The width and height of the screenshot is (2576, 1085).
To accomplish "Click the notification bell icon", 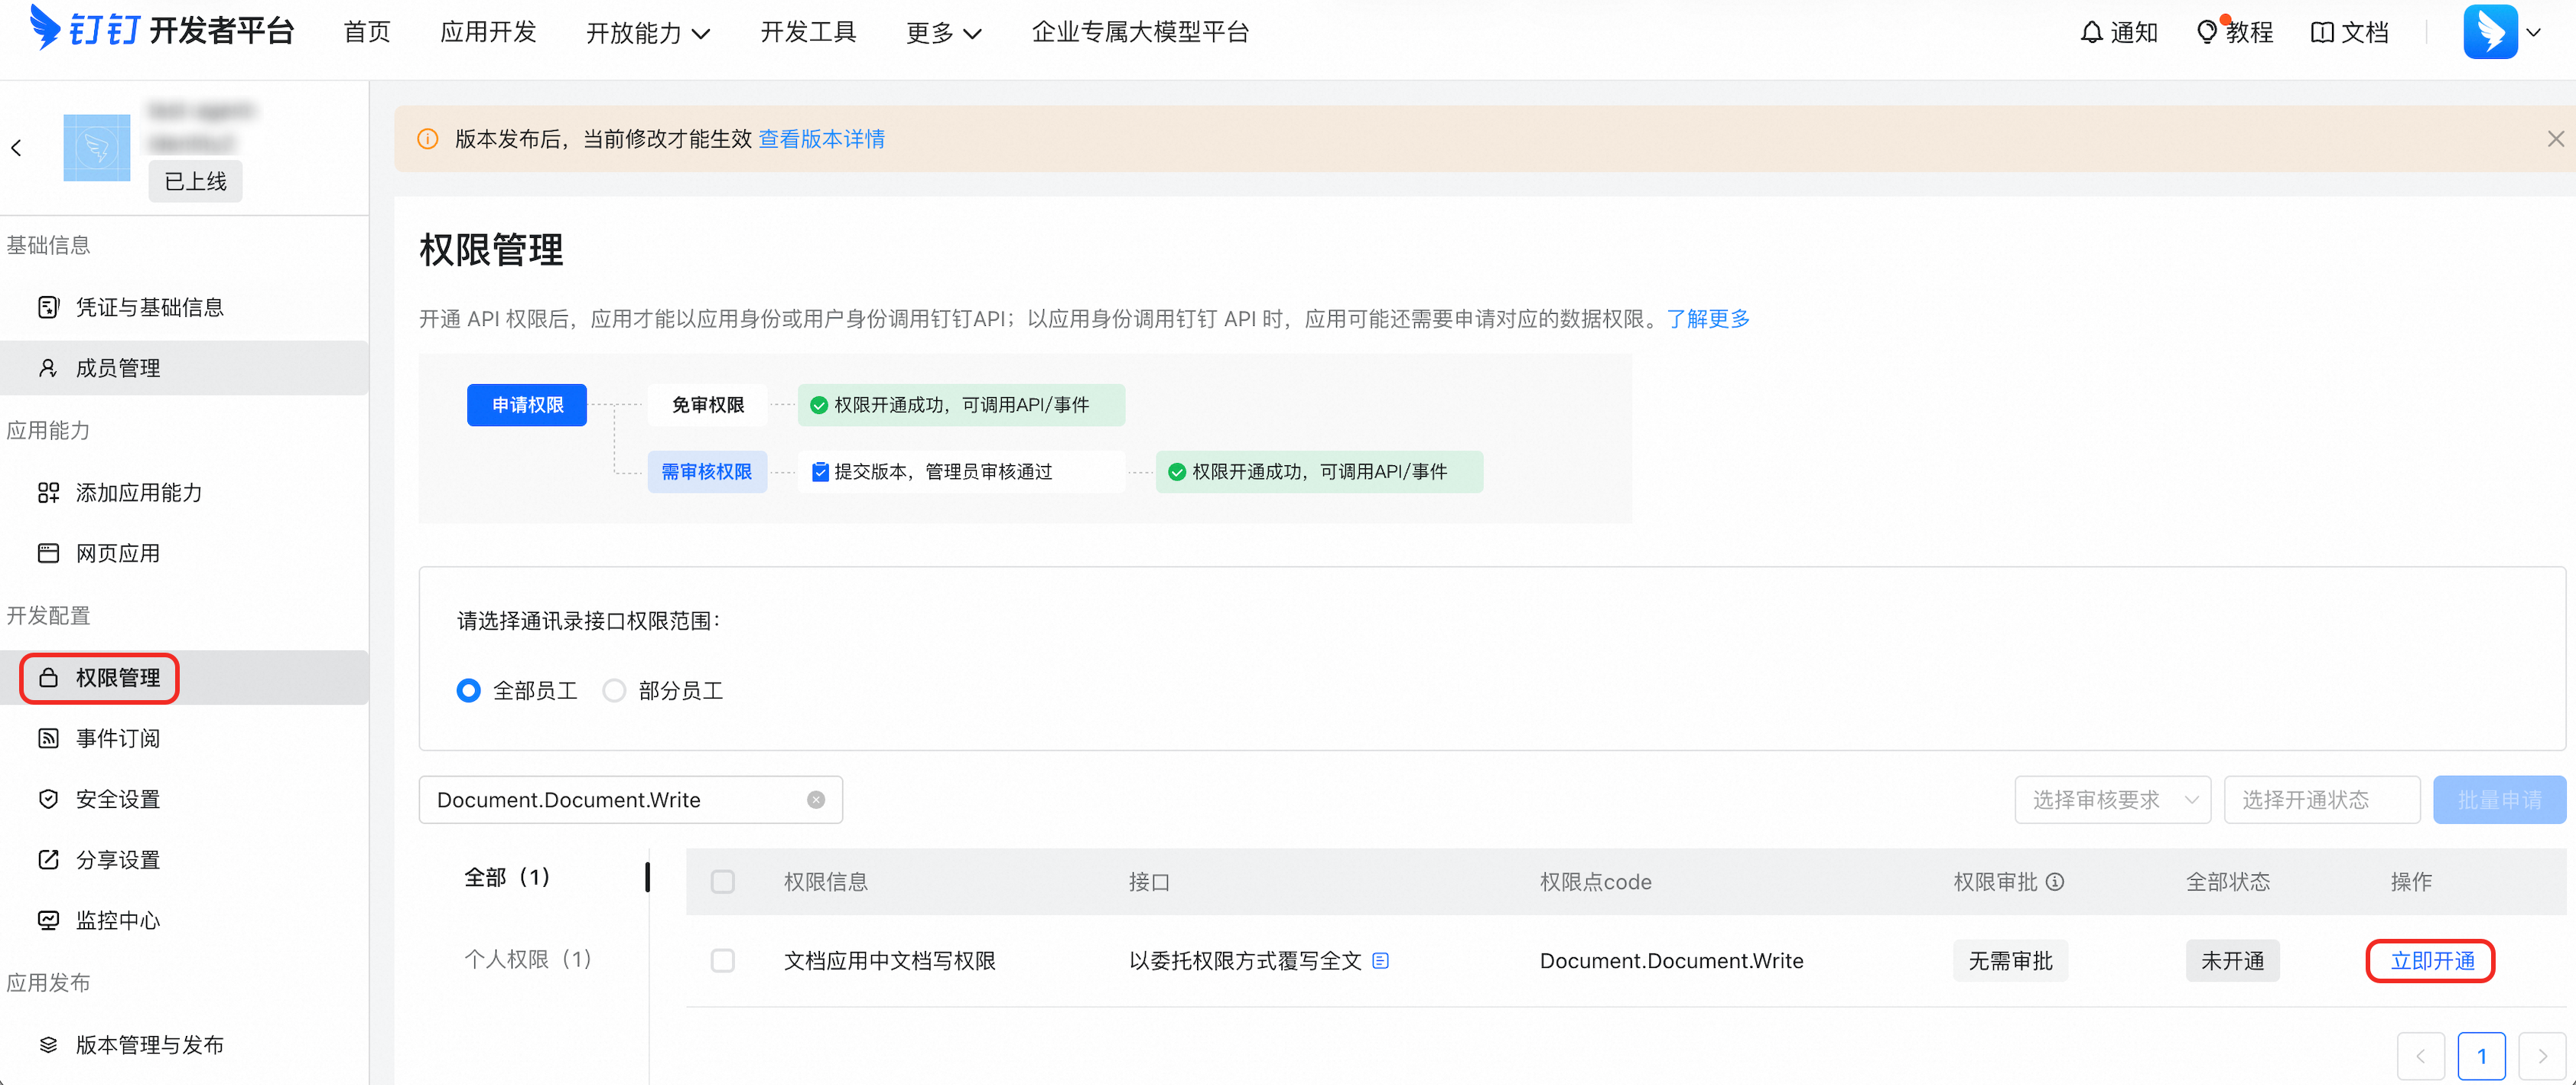I will (2091, 32).
